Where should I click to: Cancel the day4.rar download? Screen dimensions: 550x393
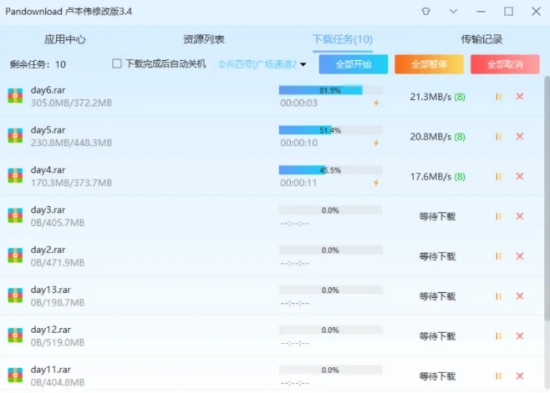pyautogui.click(x=520, y=176)
